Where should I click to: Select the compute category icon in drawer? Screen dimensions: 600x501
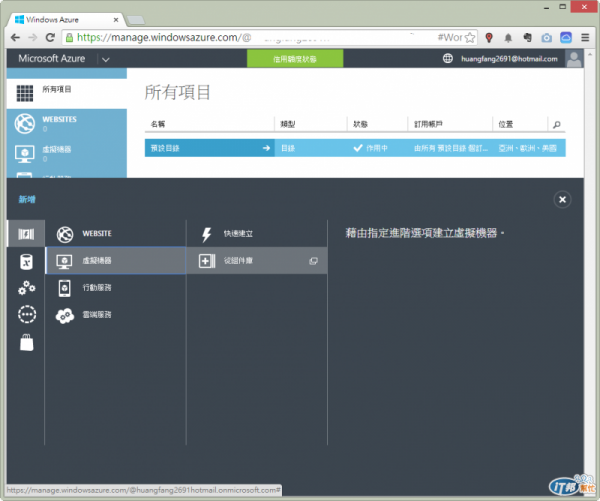coord(26,233)
